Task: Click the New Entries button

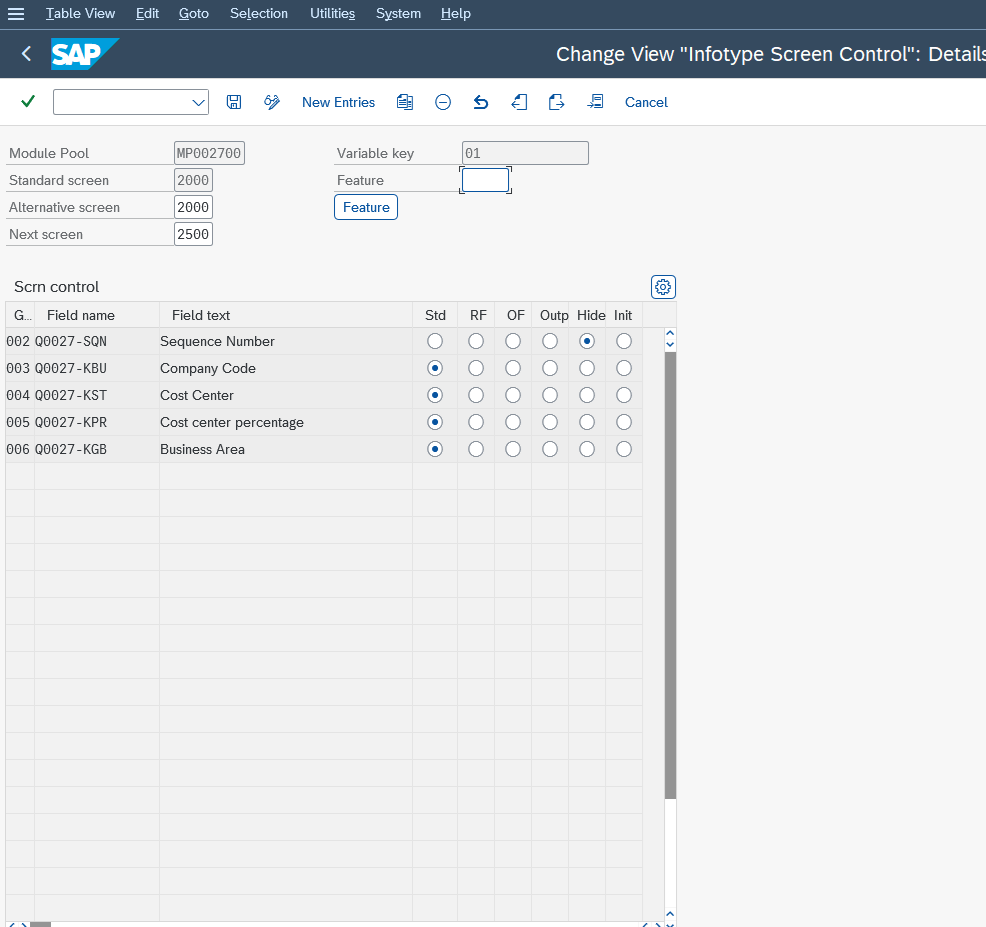Action: click(338, 103)
